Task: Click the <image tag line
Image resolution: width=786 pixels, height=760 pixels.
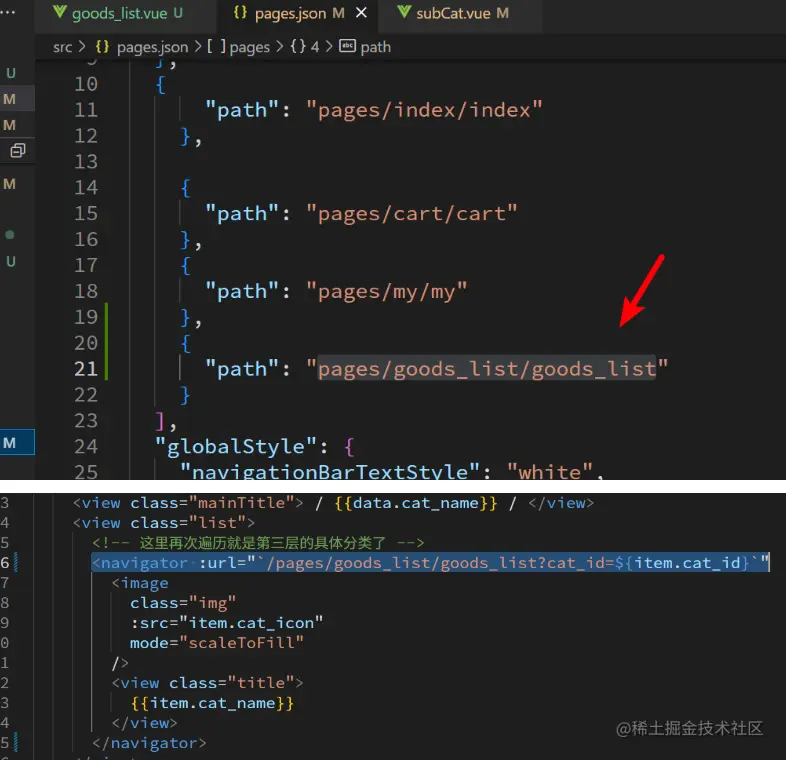Action: pos(140,583)
